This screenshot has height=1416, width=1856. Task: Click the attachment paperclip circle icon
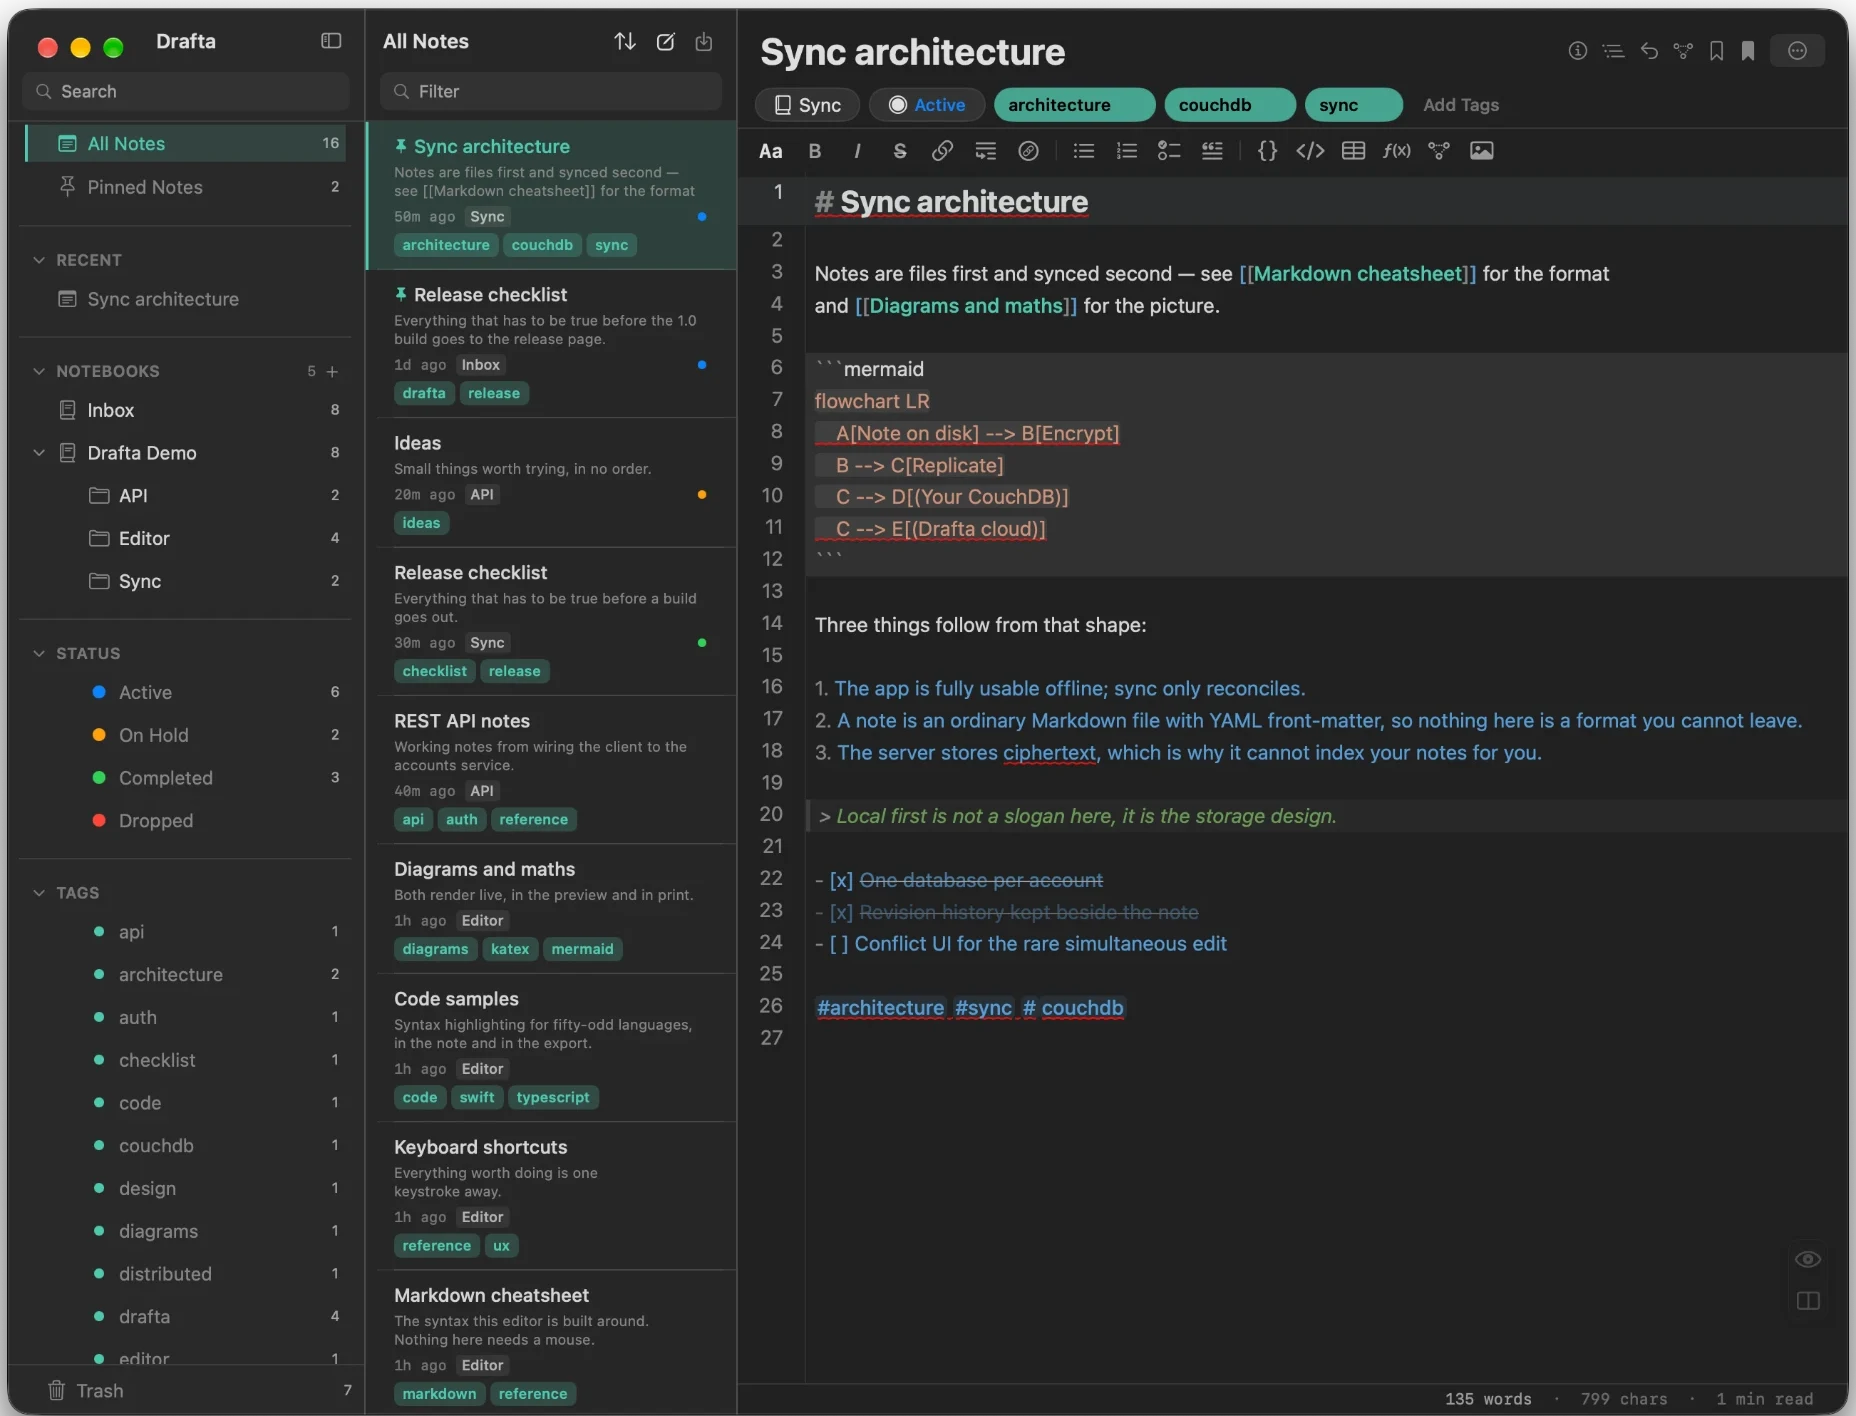click(1028, 151)
